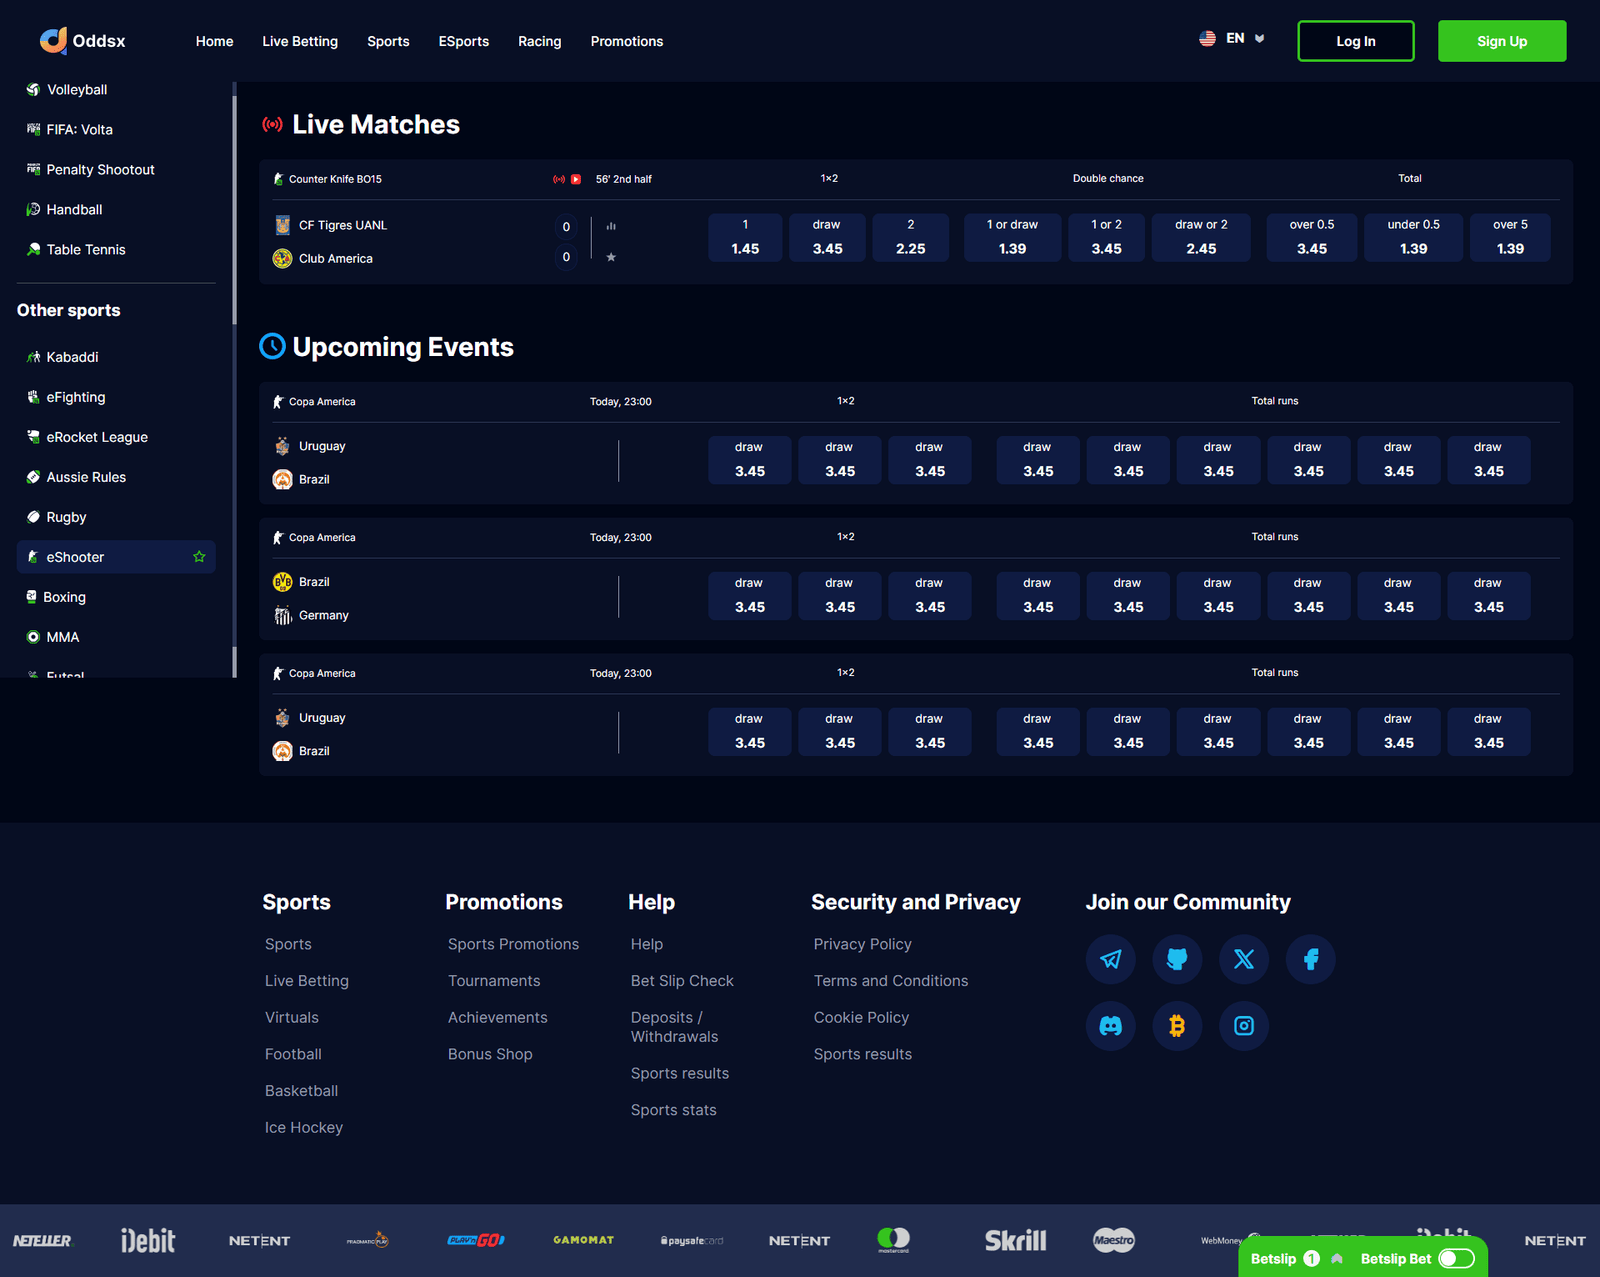Click the Facebook social icon
Screen dimensions: 1600x1277
click(1310, 959)
